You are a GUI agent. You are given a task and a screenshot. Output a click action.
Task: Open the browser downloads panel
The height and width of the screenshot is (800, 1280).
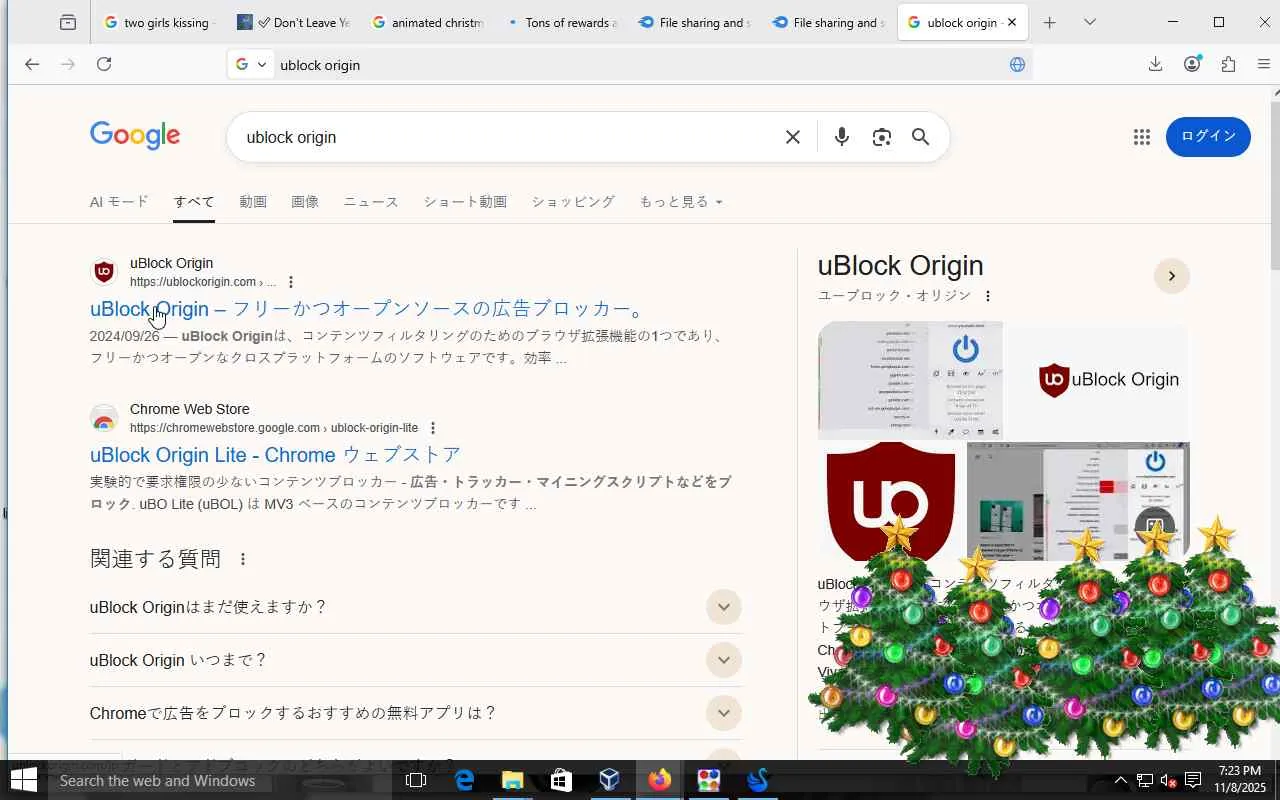point(1155,65)
